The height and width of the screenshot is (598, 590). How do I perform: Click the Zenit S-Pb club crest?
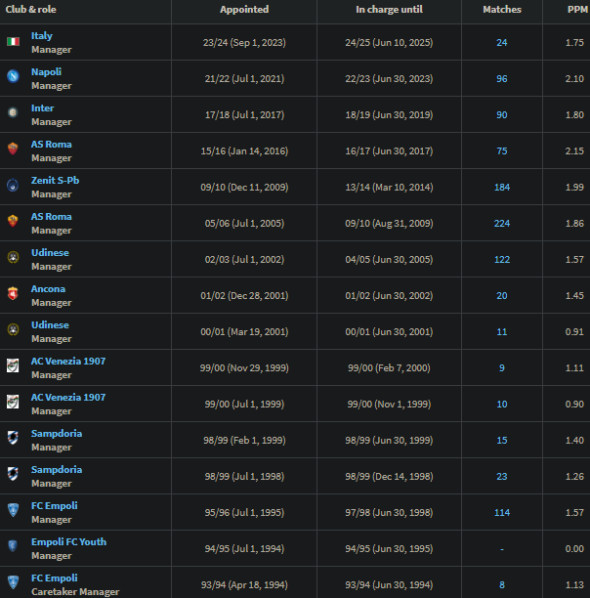click(13, 185)
